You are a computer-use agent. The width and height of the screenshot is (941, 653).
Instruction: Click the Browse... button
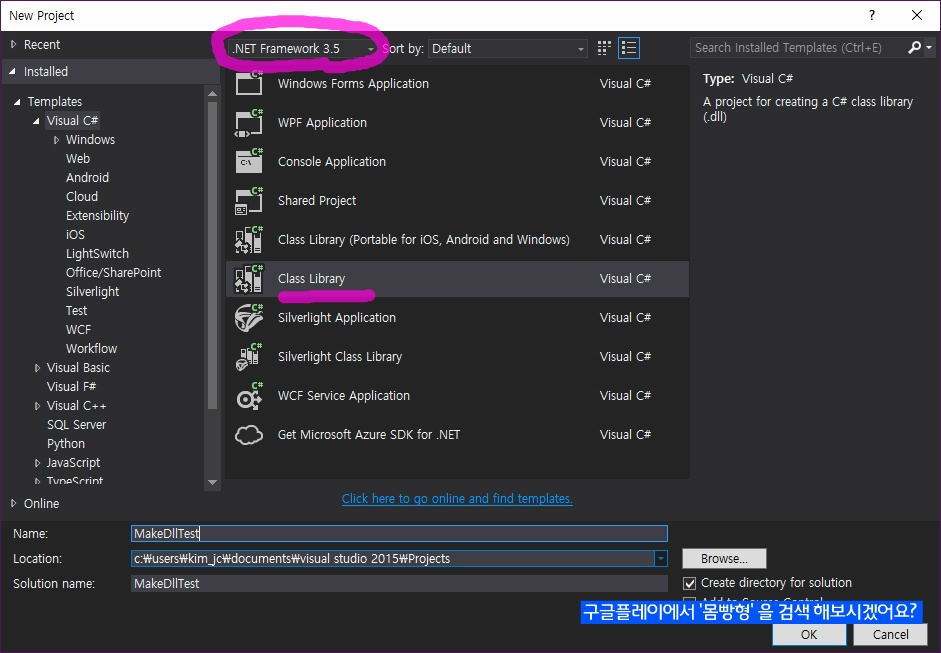click(724, 559)
